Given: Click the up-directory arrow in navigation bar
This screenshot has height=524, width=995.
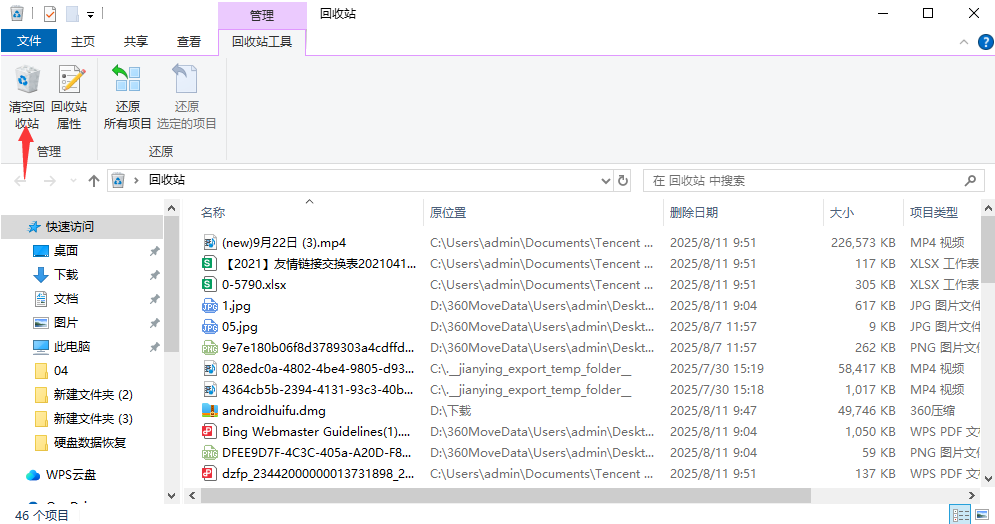Looking at the screenshot, I should [x=94, y=181].
